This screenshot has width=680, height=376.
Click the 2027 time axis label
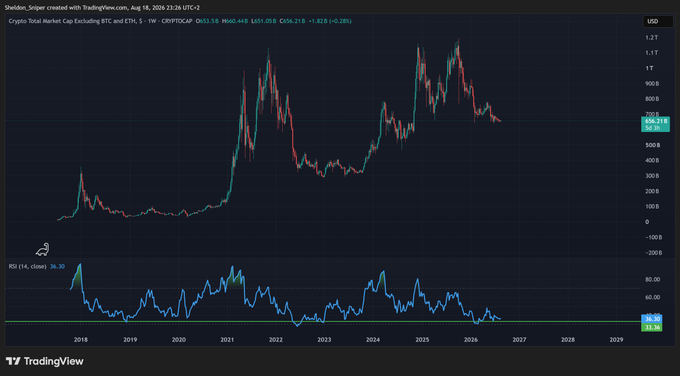tap(520, 340)
